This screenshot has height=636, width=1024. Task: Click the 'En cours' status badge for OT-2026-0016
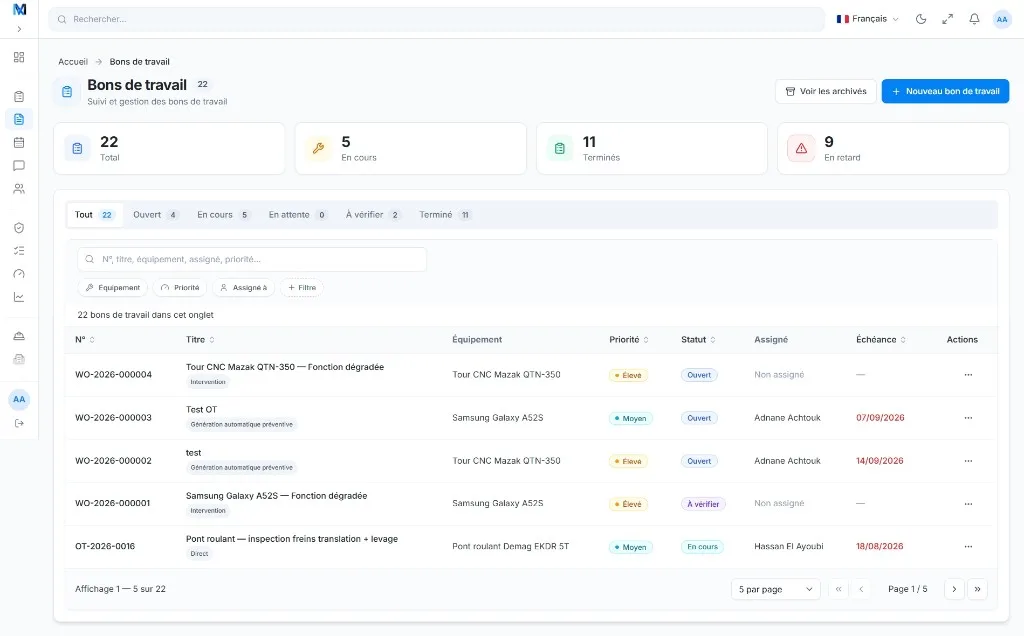(x=702, y=547)
